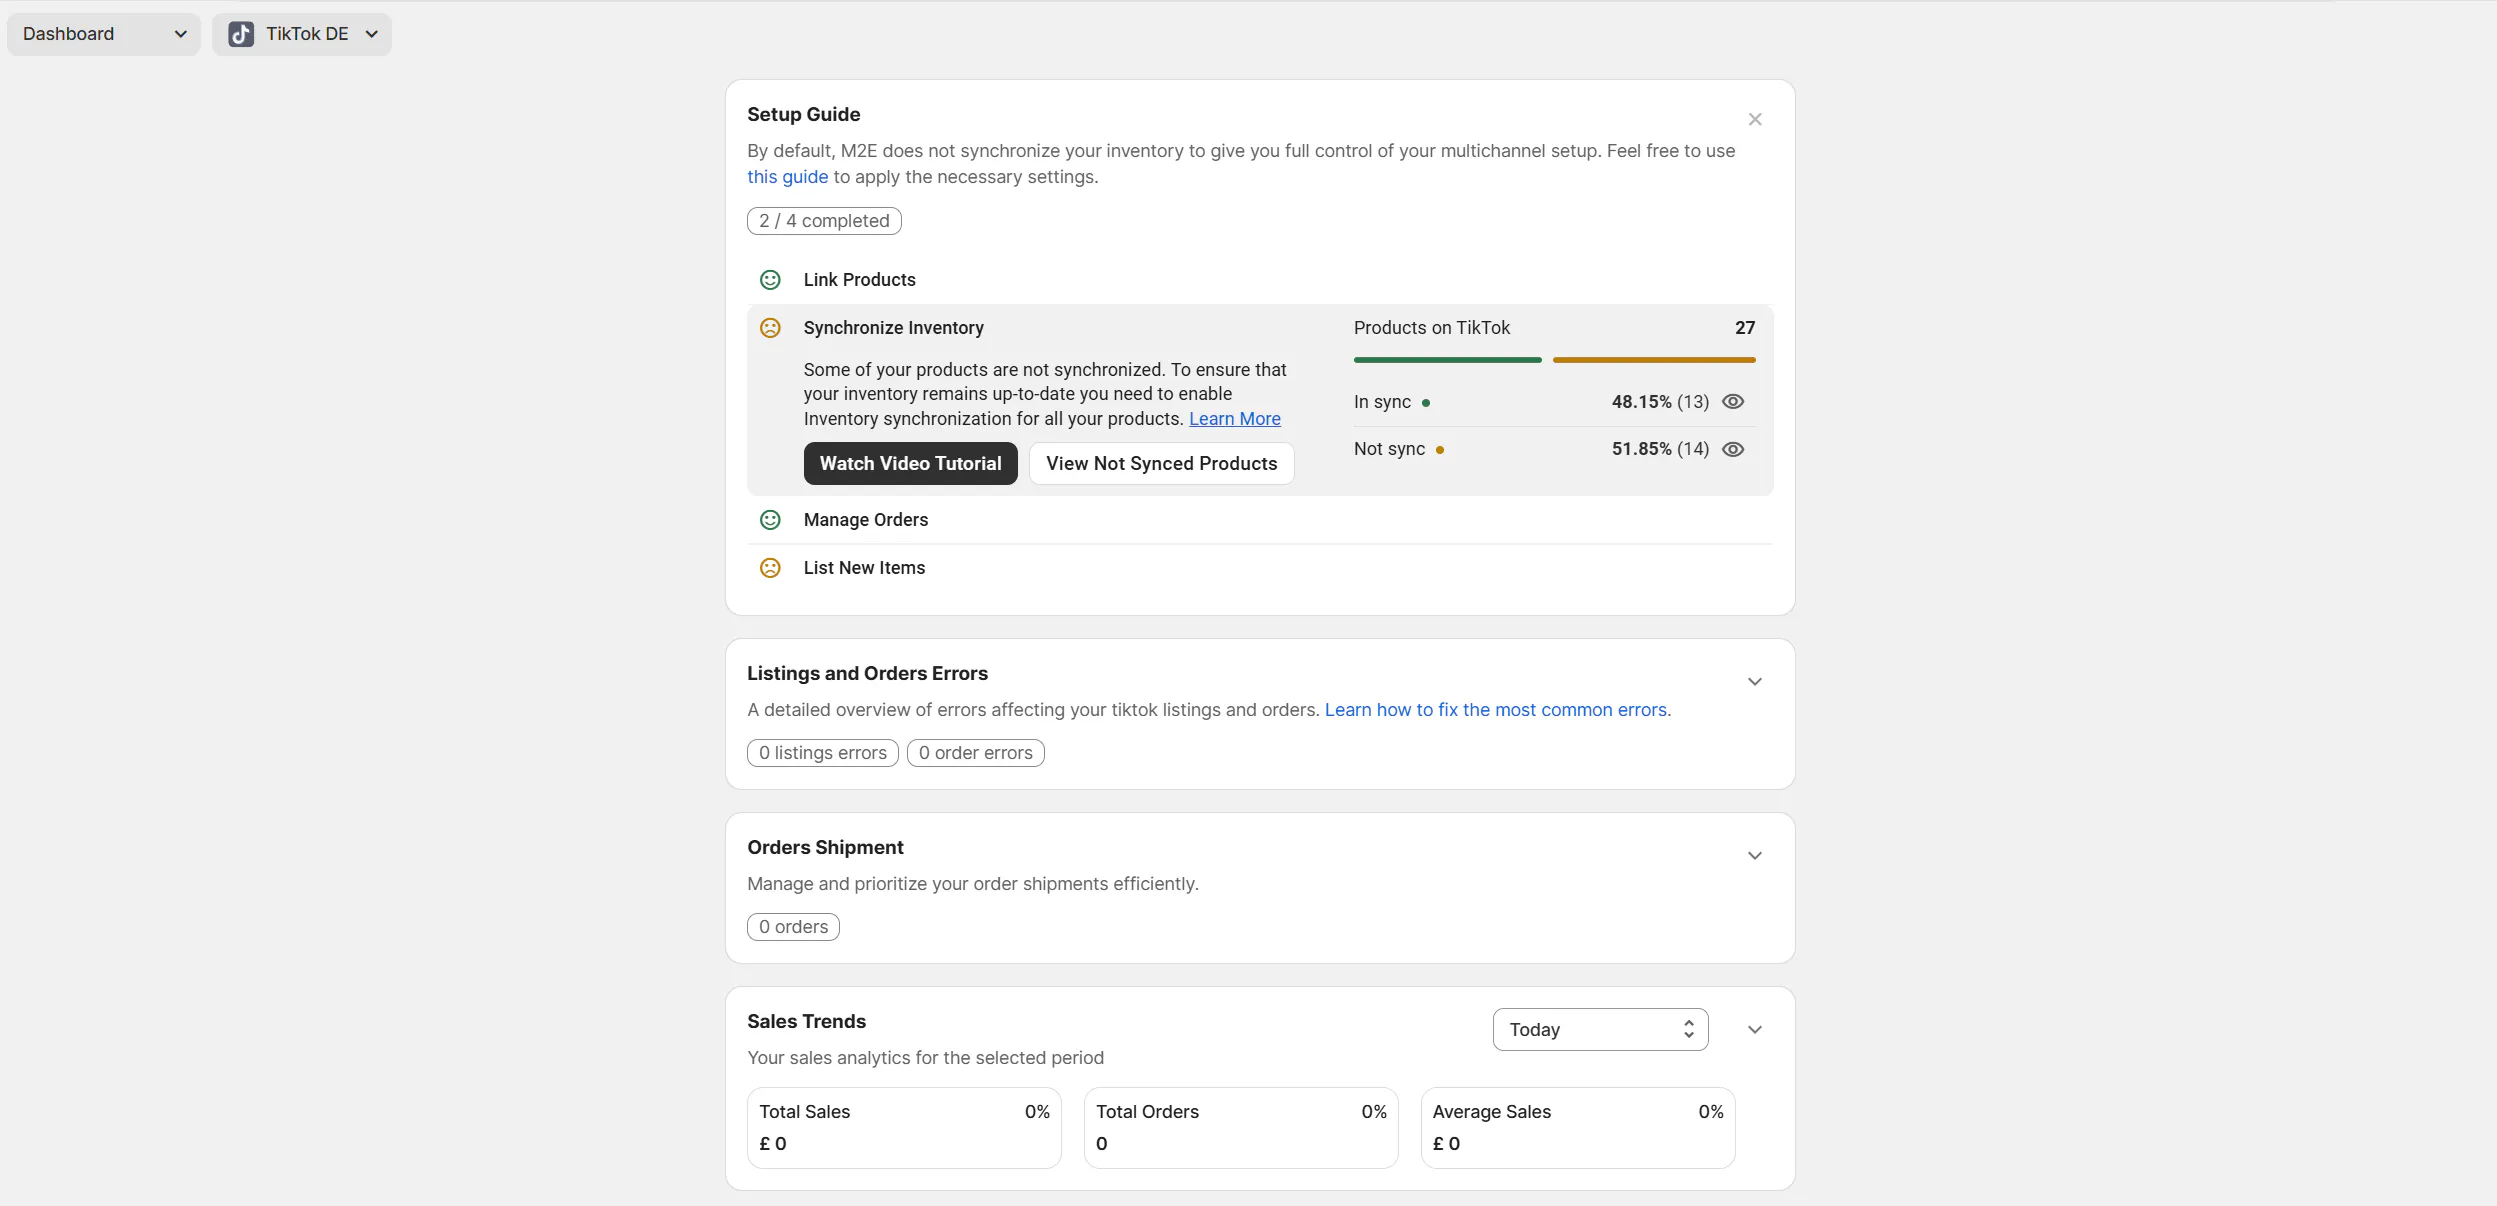Viewport: 2497px width, 1206px height.
Task: Click the orange sad face beside Synchronize Inventory
Action: point(770,328)
